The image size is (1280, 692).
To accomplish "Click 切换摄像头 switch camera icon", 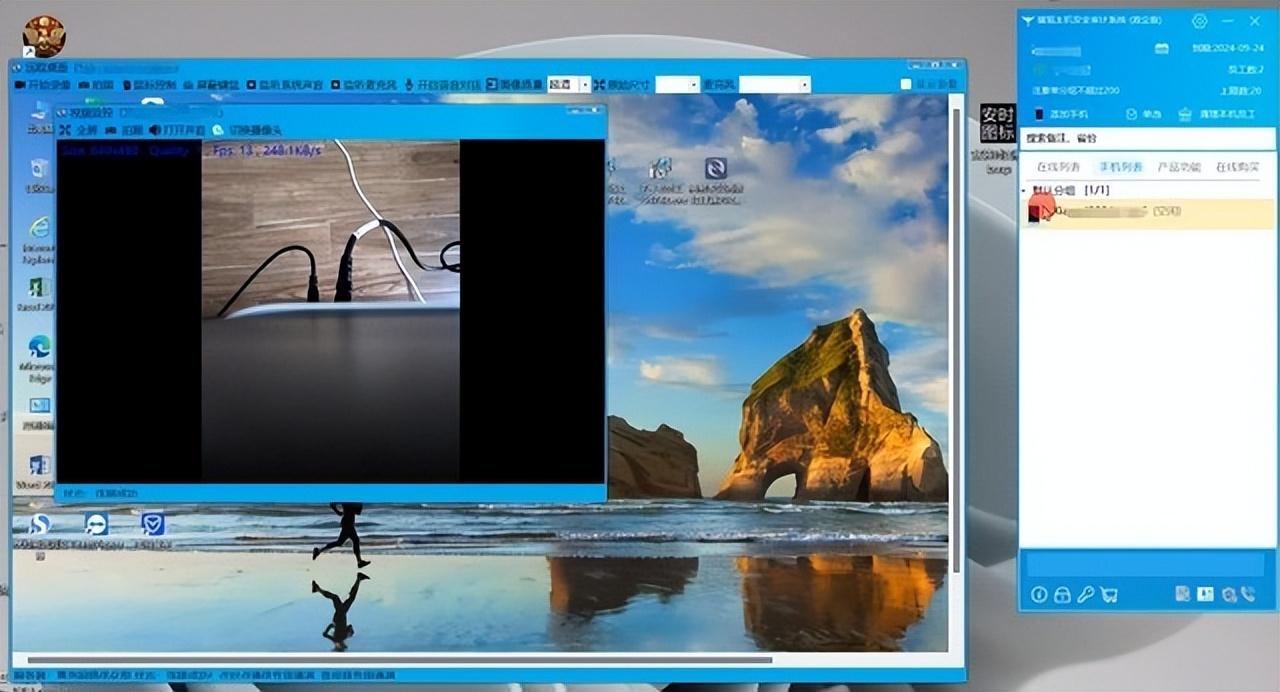I will [218, 130].
